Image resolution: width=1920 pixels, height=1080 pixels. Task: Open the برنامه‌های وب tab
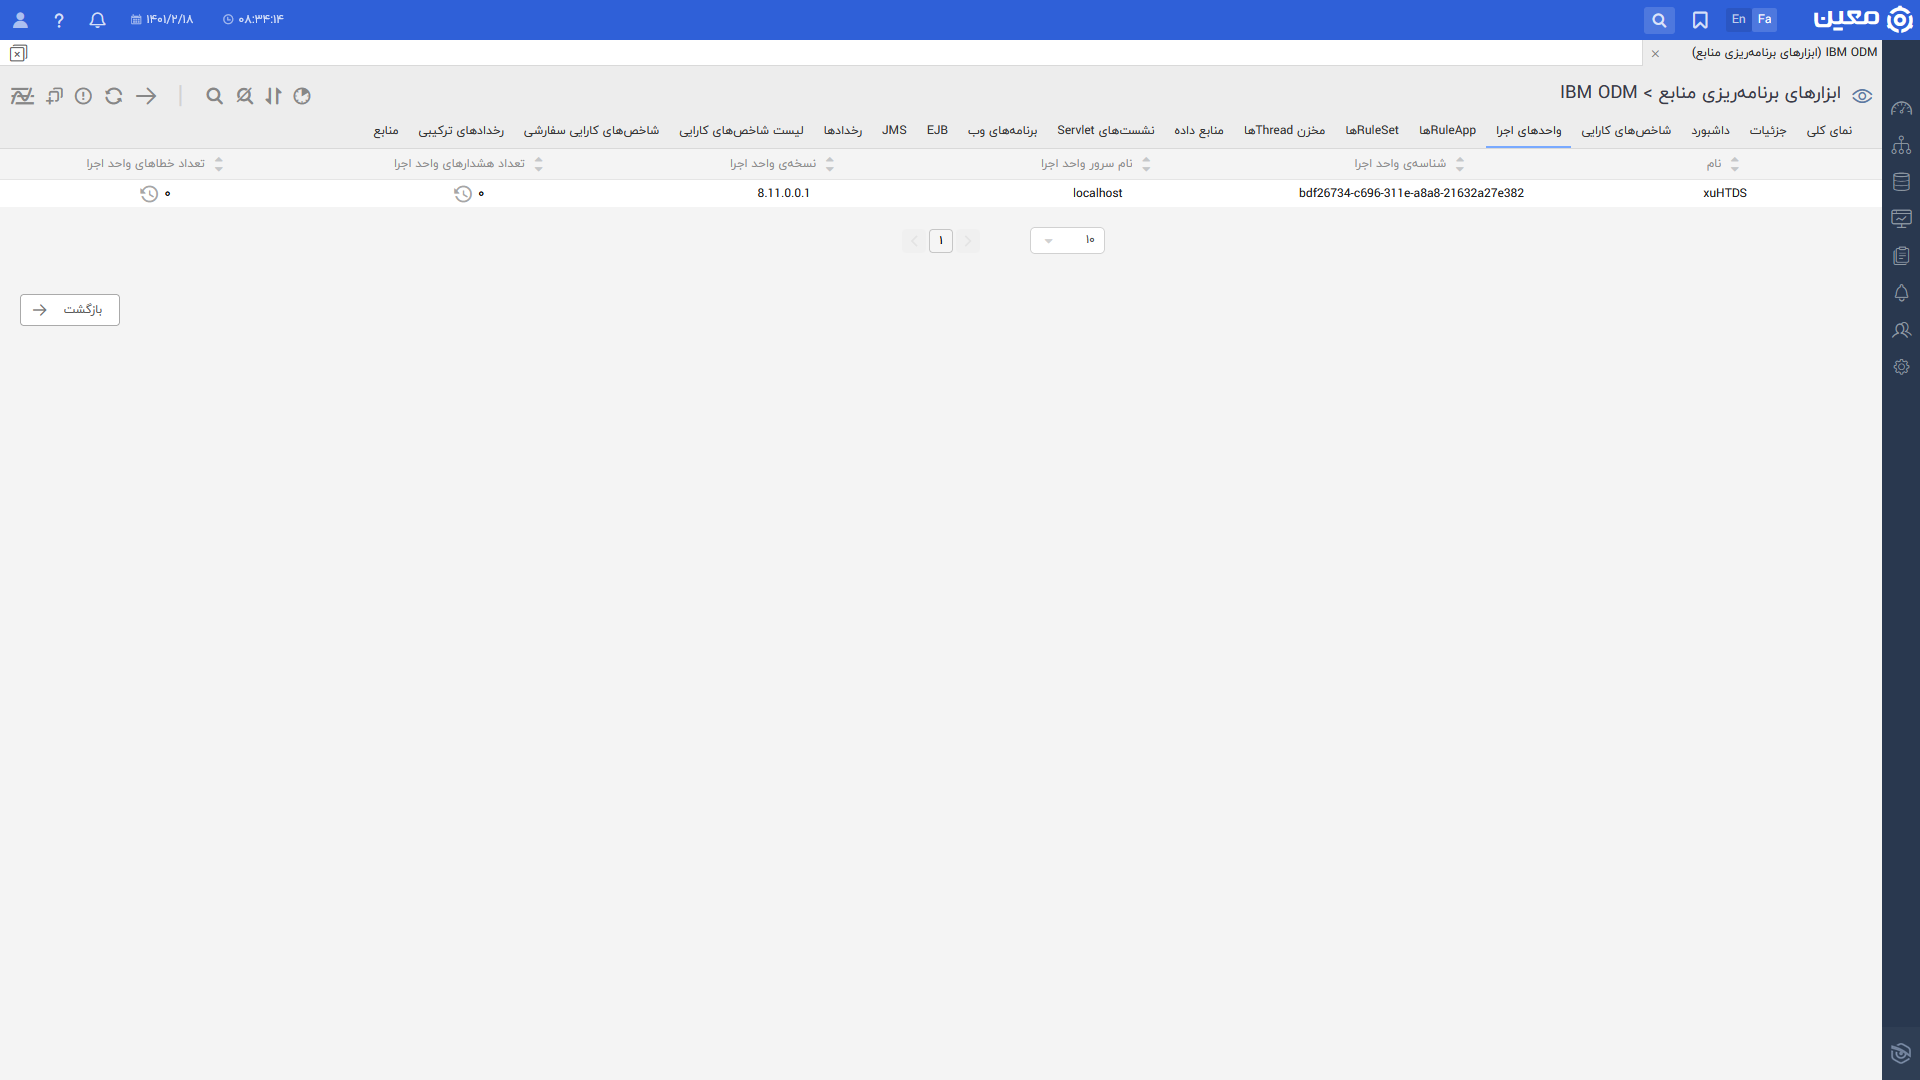(1003, 131)
